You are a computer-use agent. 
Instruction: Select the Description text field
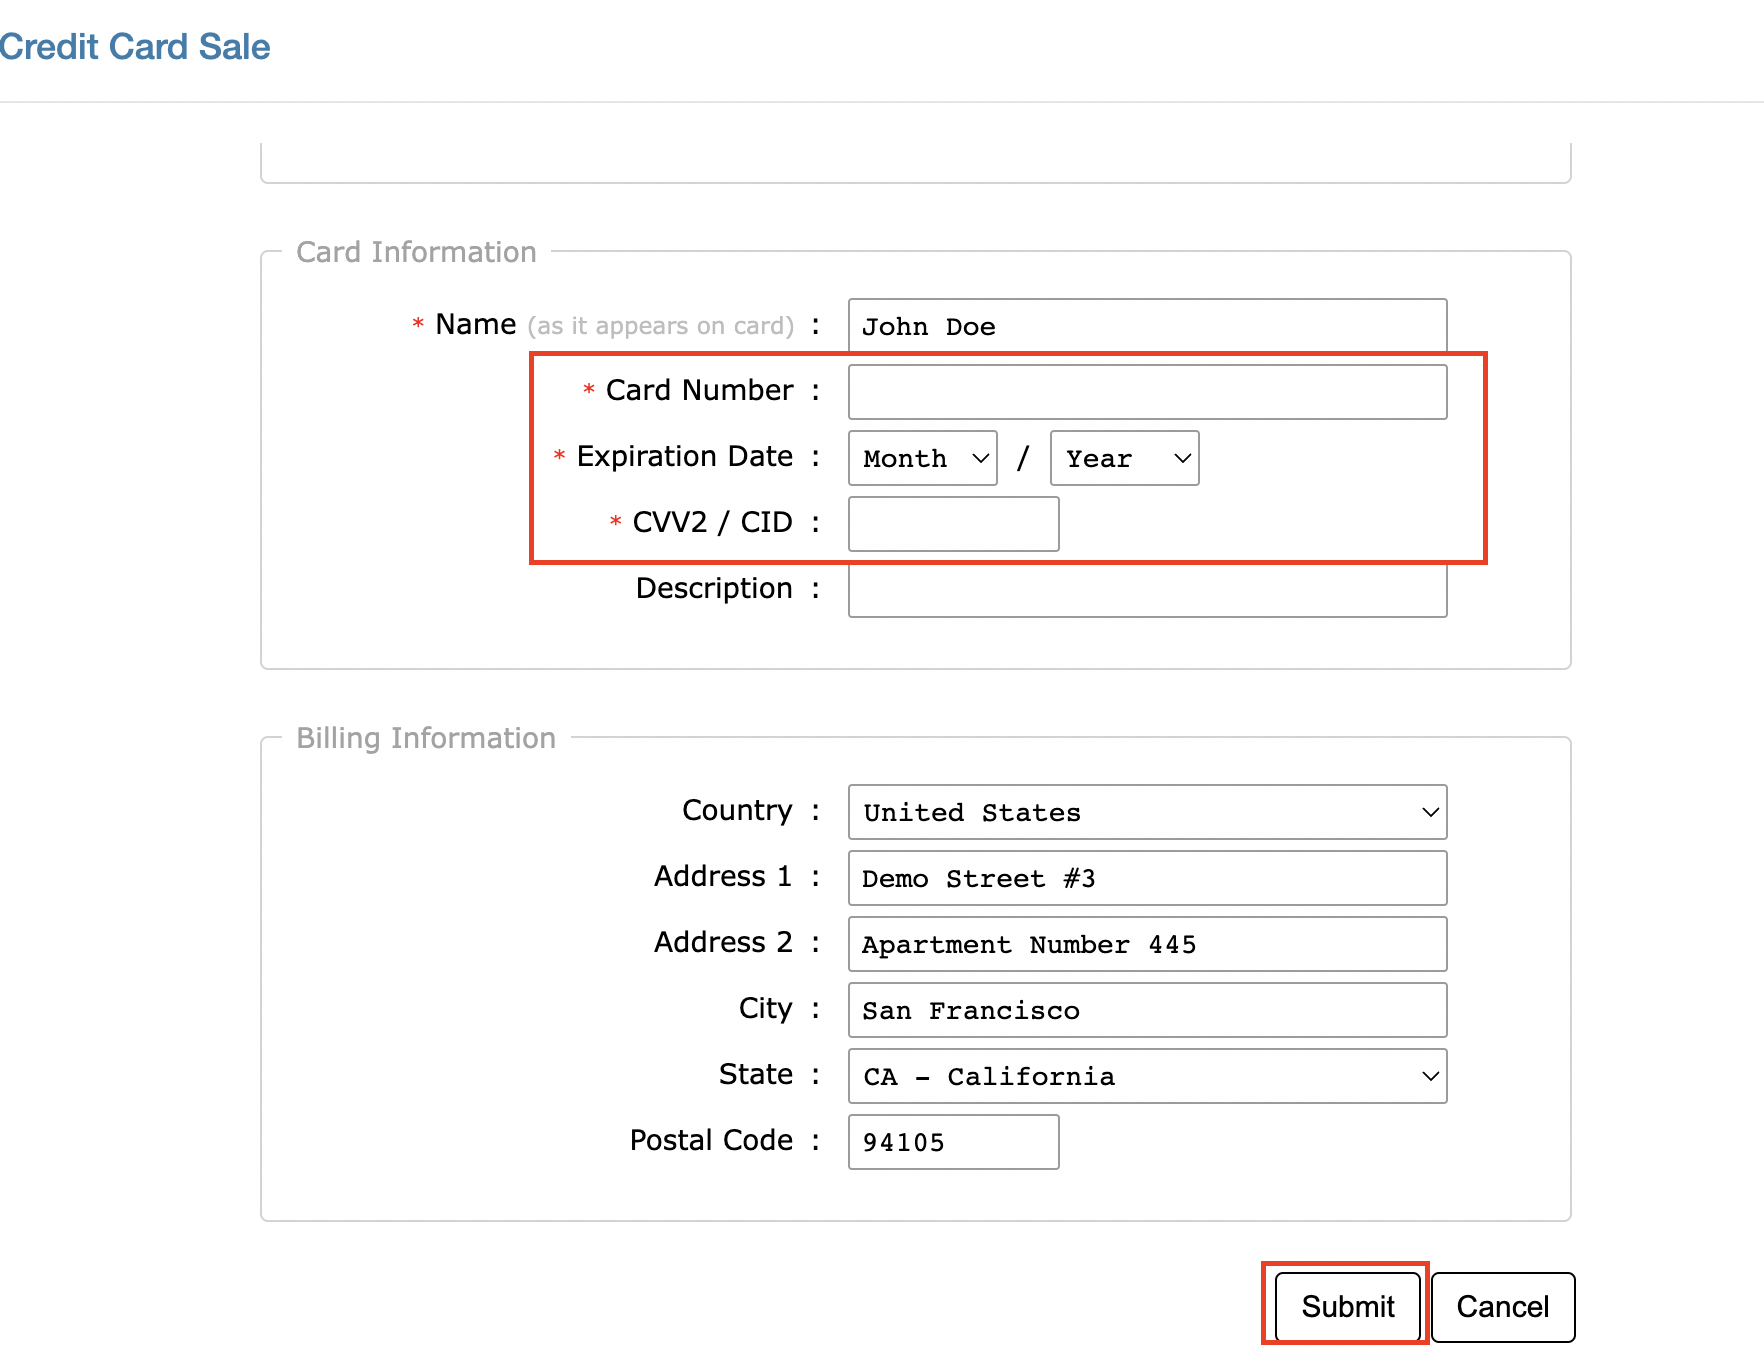1146,592
